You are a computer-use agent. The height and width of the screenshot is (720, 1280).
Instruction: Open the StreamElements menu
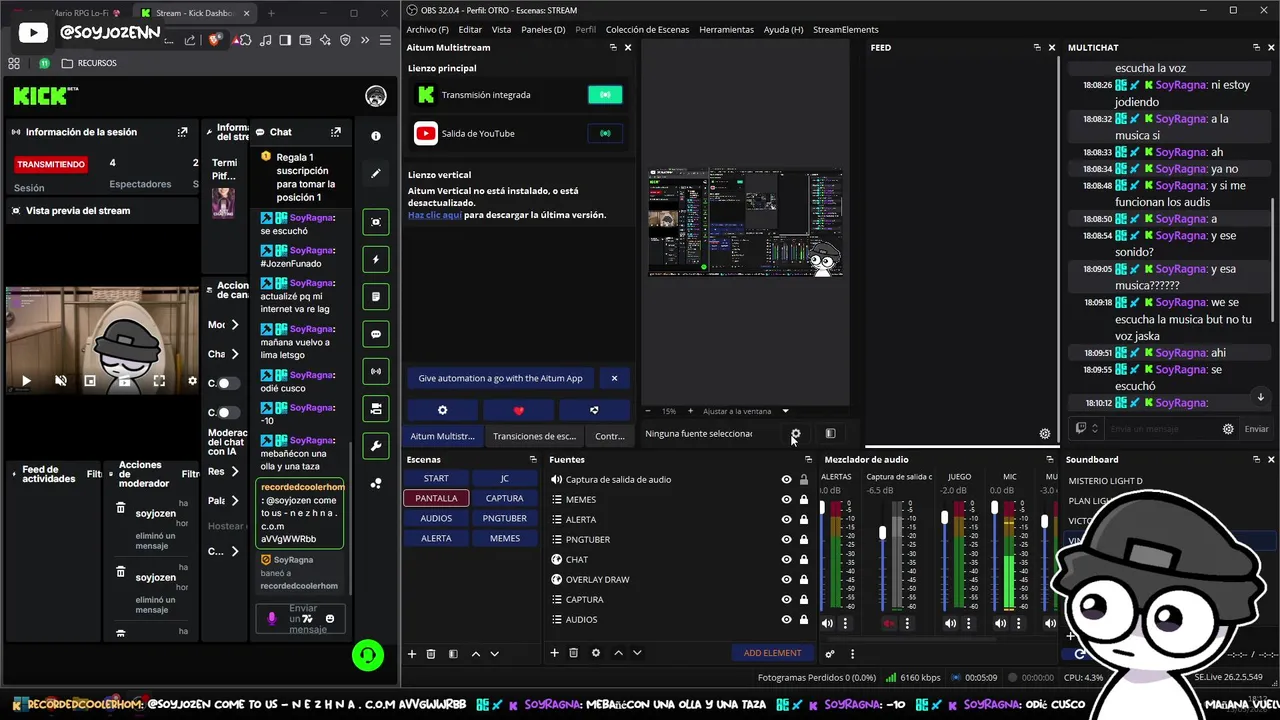coord(846,30)
